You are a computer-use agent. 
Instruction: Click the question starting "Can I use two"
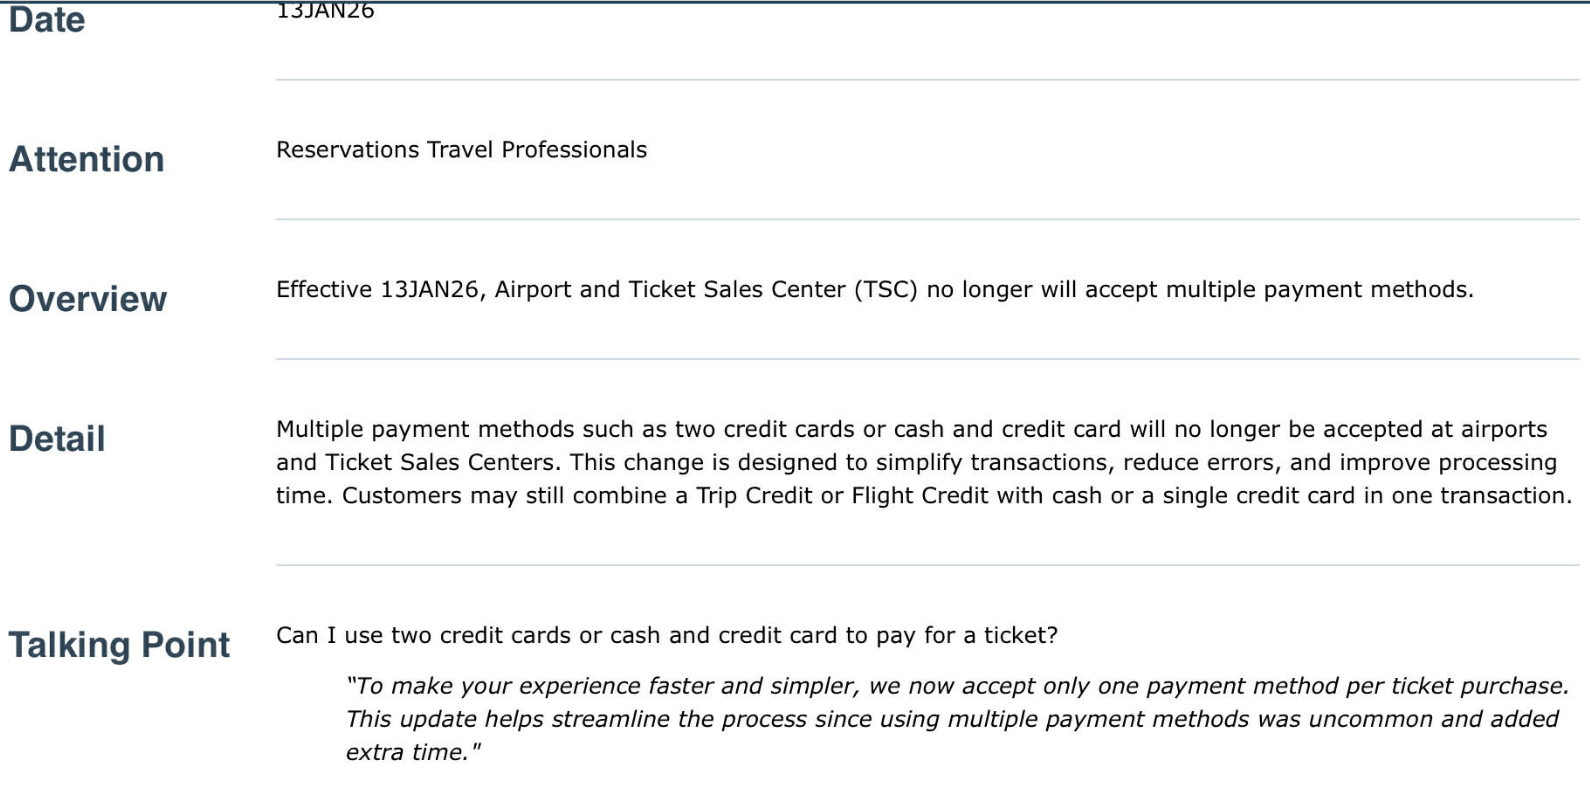click(667, 636)
